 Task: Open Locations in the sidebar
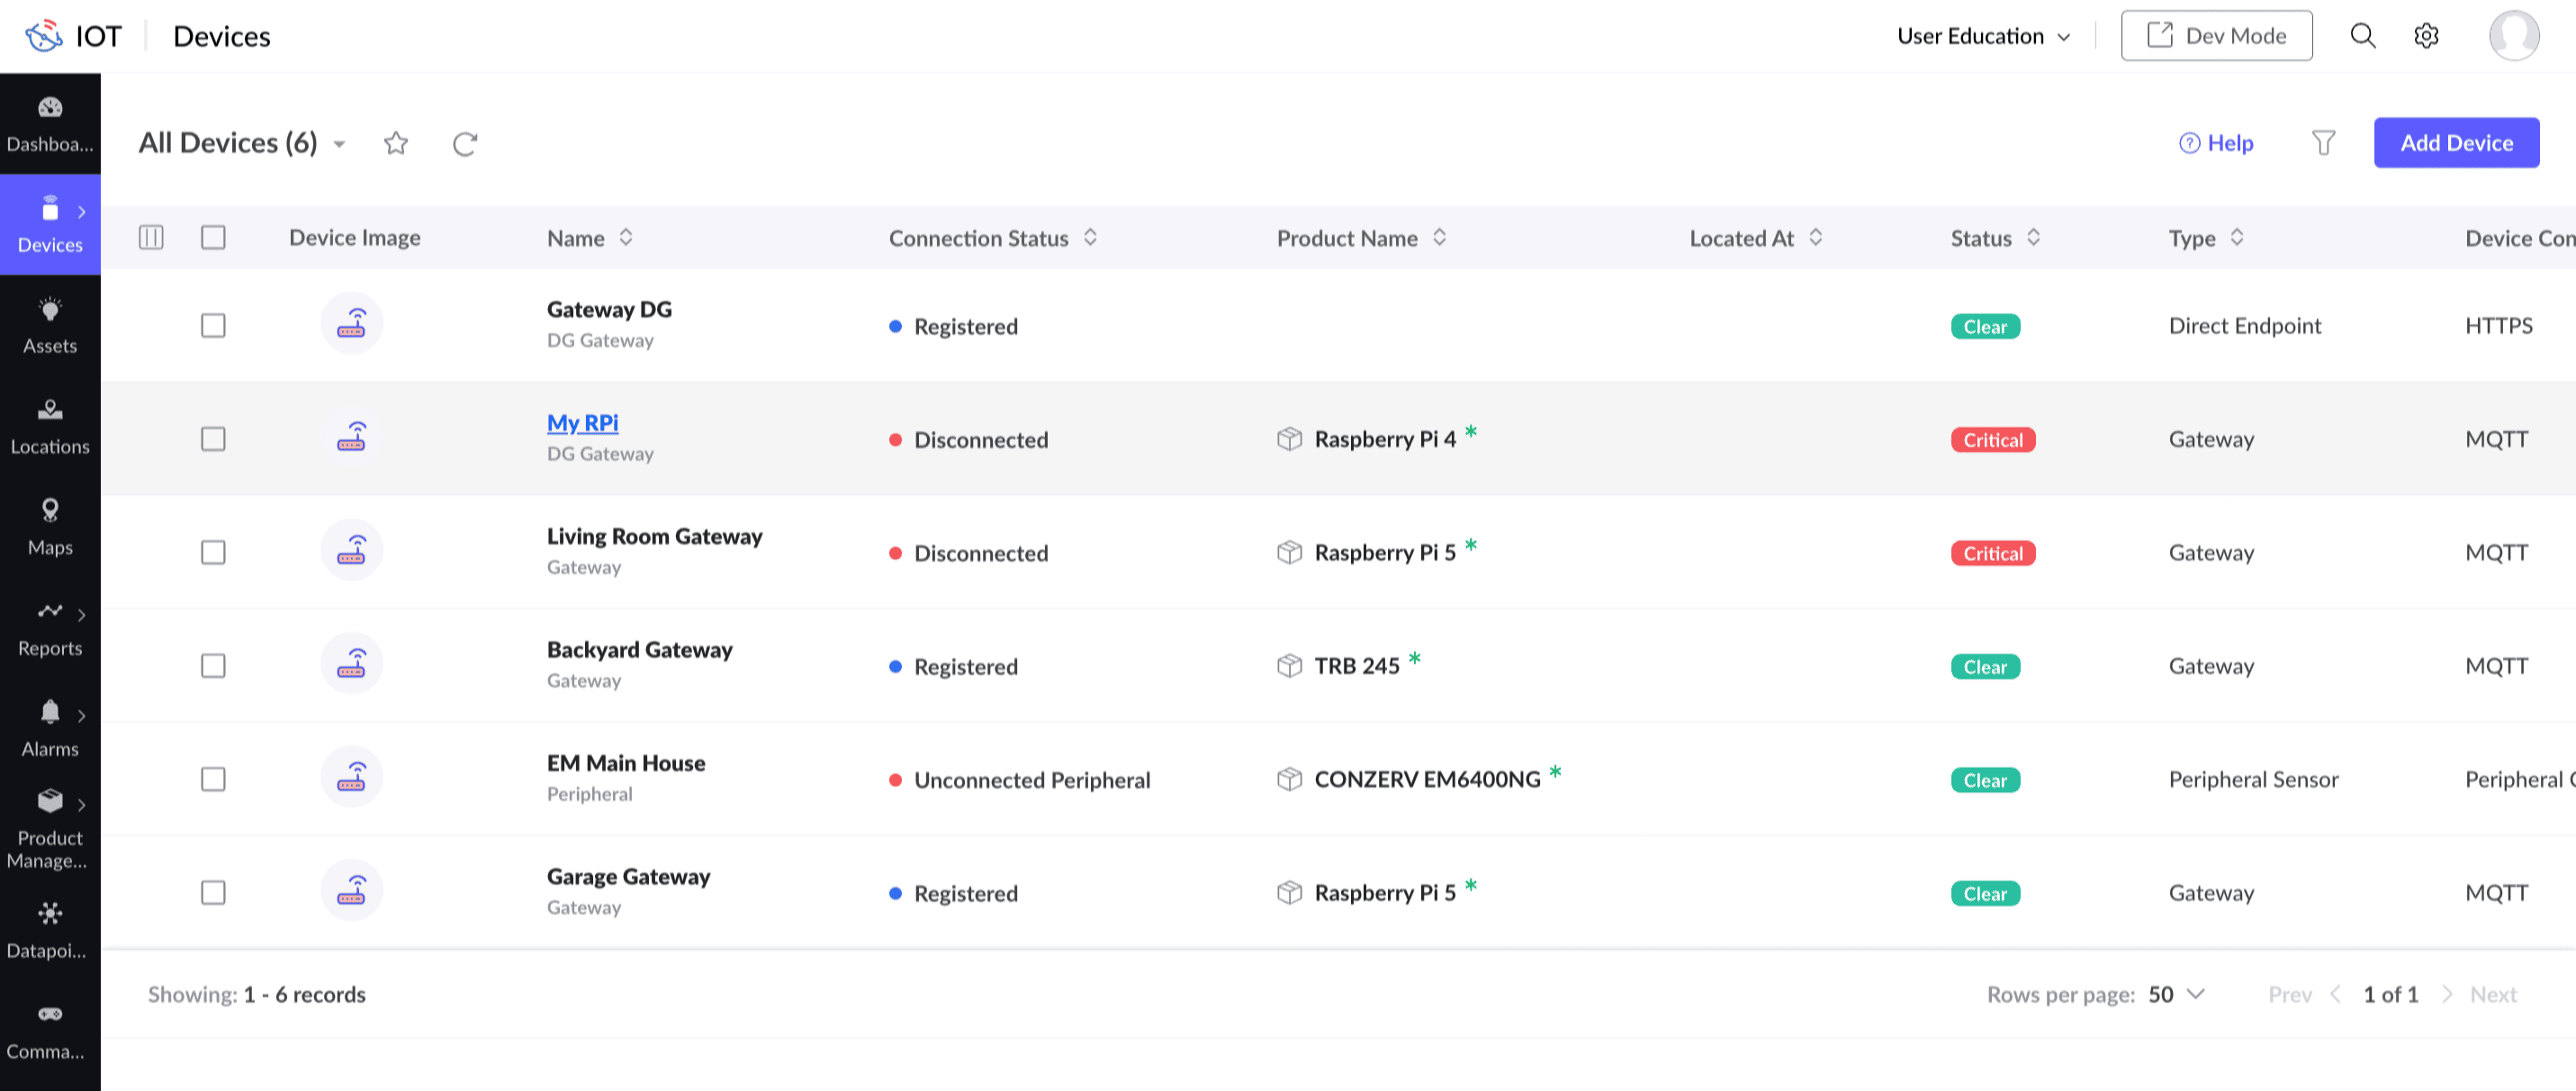tap(50, 425)
